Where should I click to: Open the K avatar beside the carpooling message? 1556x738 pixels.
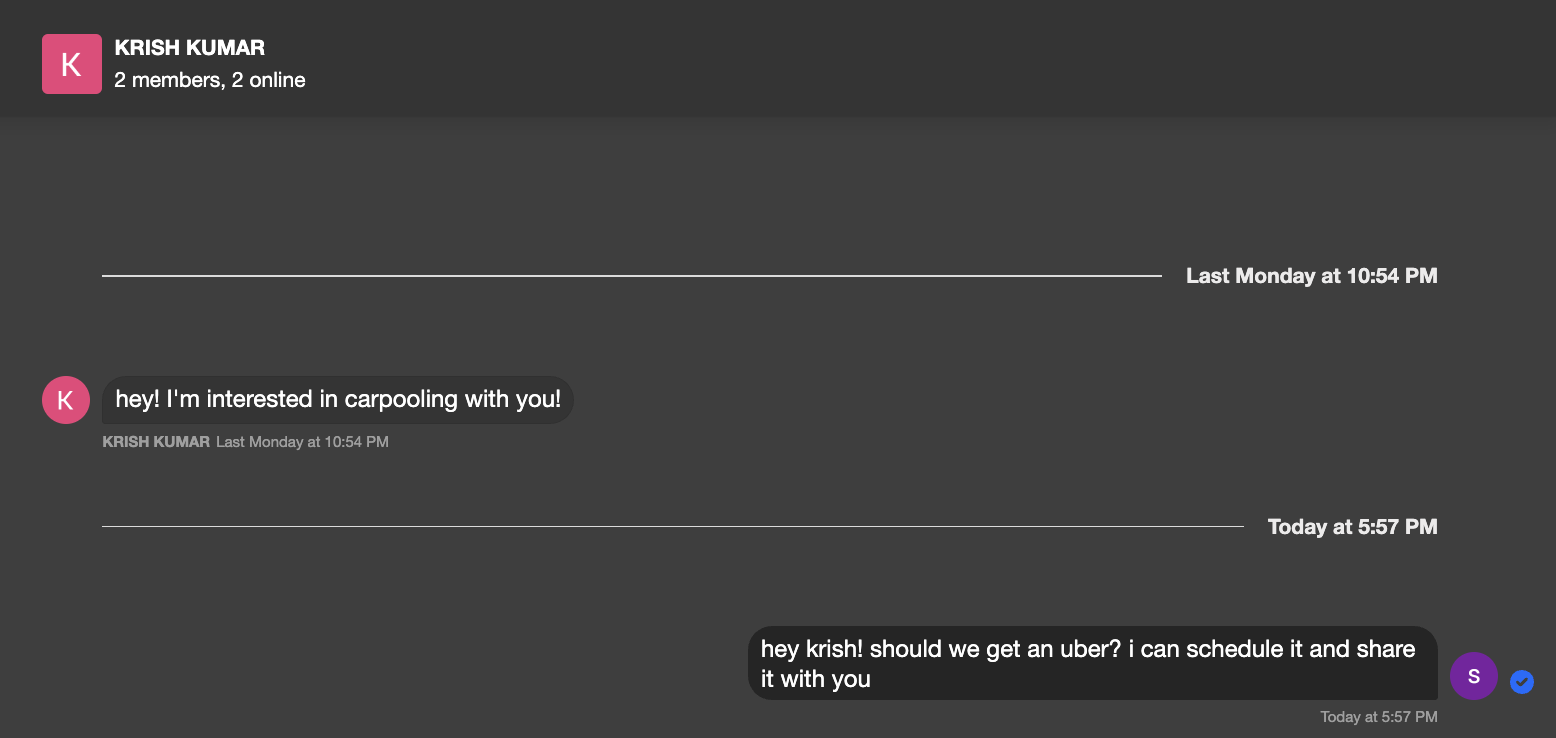[66, 400]
